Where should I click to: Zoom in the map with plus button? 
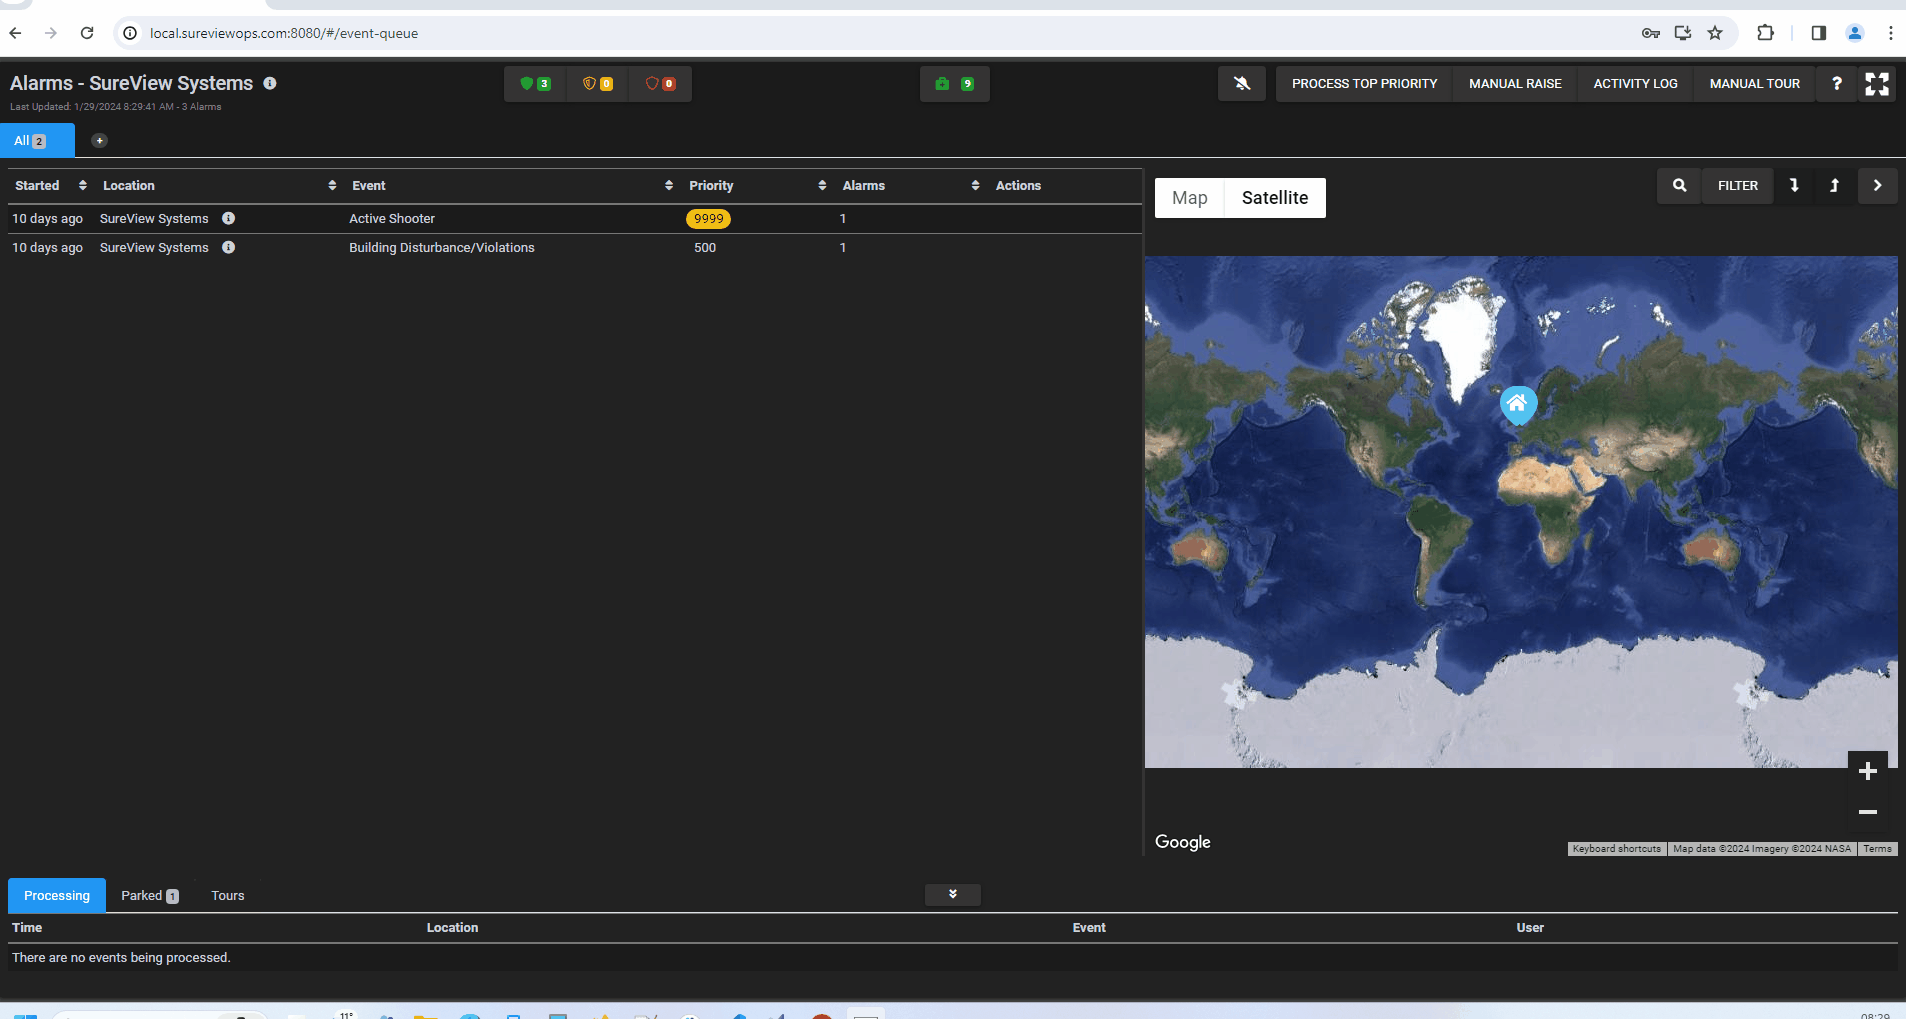pos(1867,771)
